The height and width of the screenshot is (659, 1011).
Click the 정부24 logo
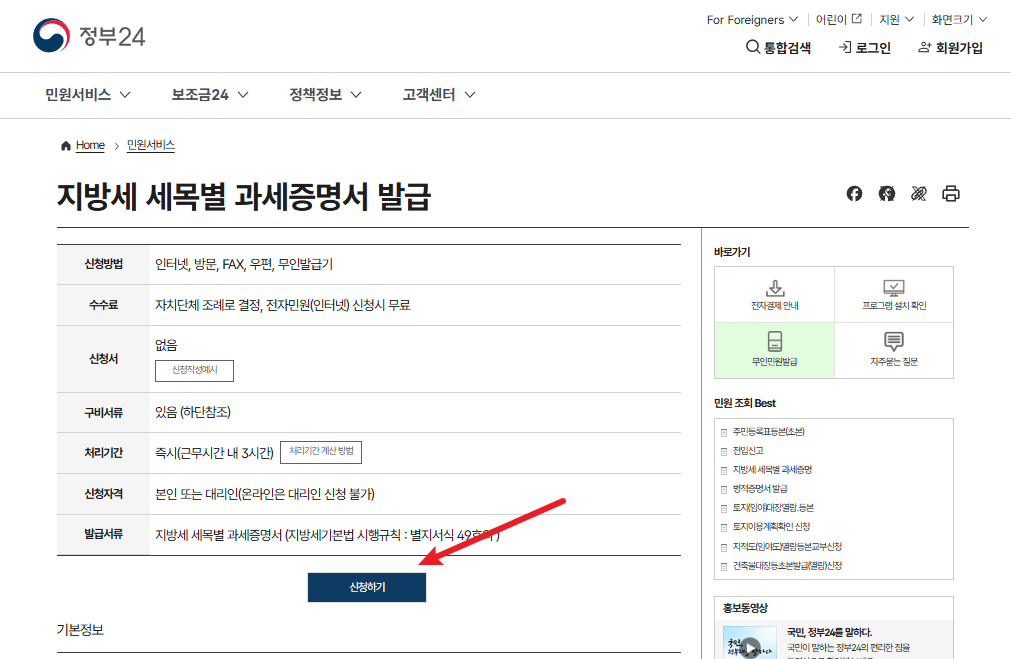click(89, 35)
